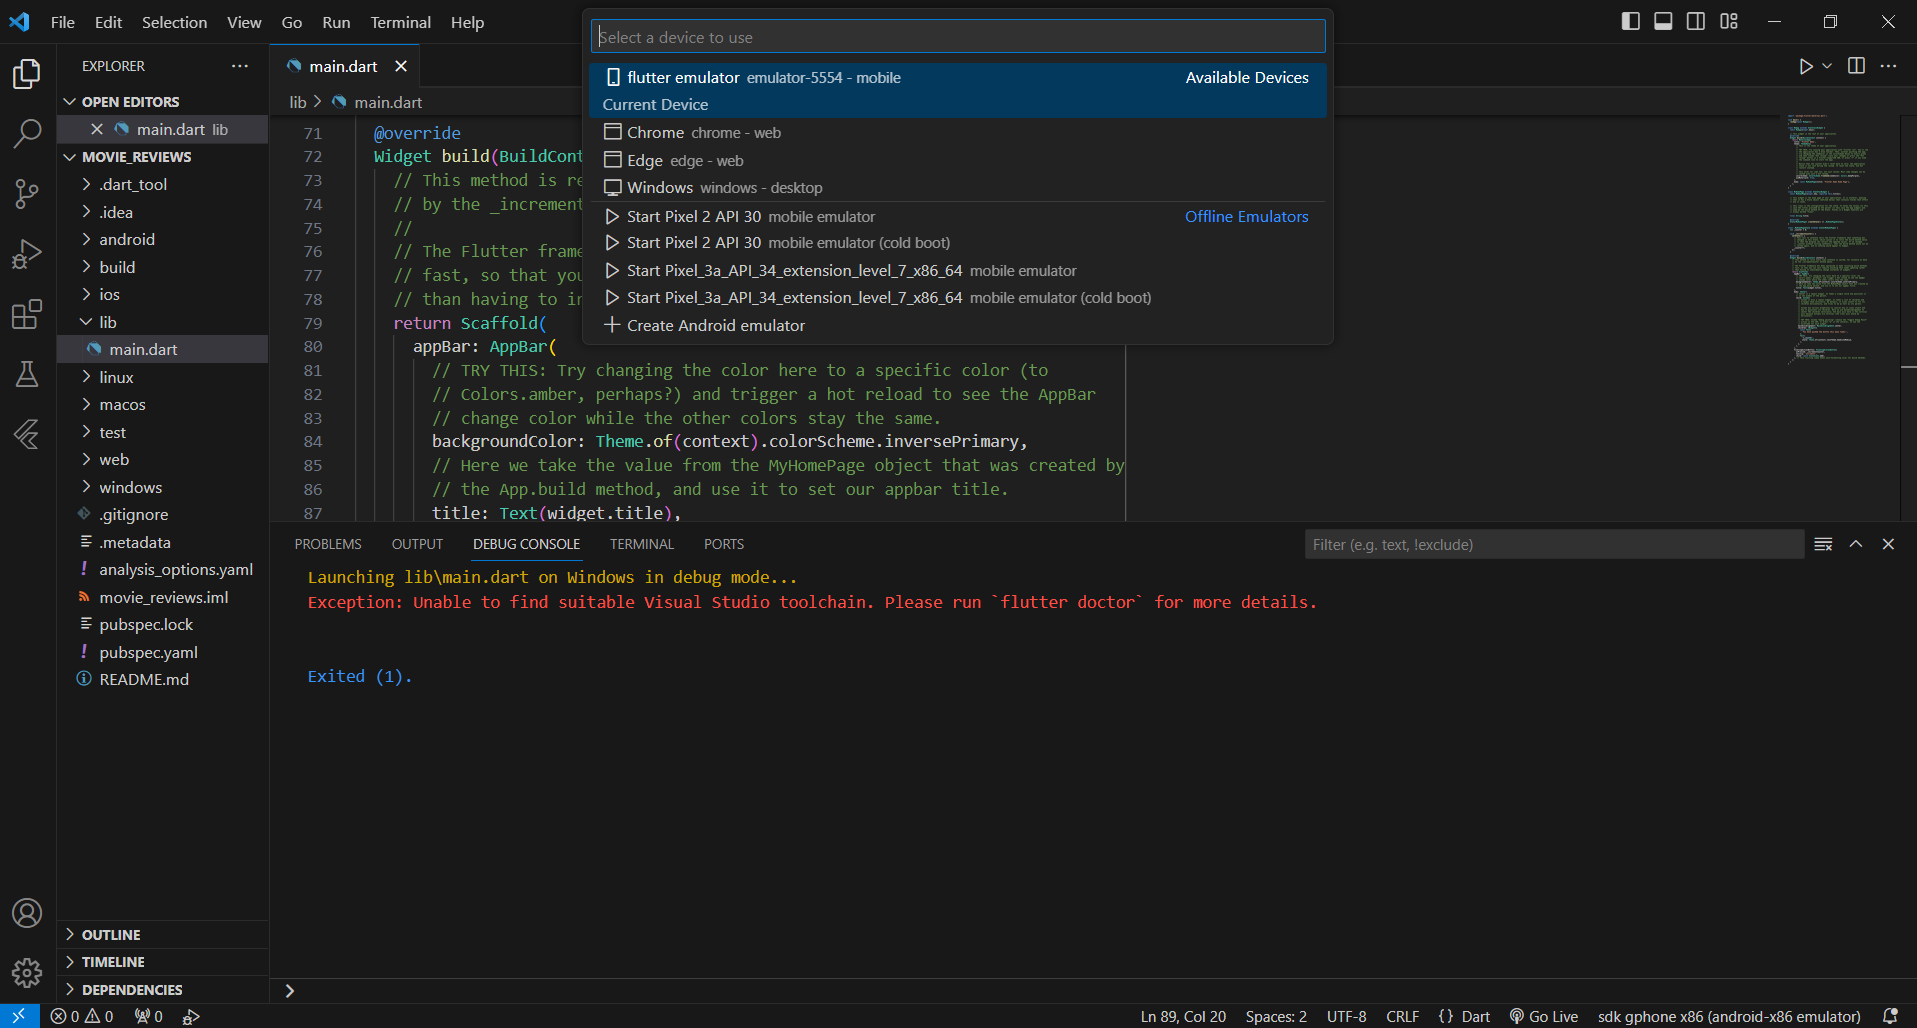Open the Explorer view in activity bar
The image size is (1917, 1028).
(x=27, y=74)
